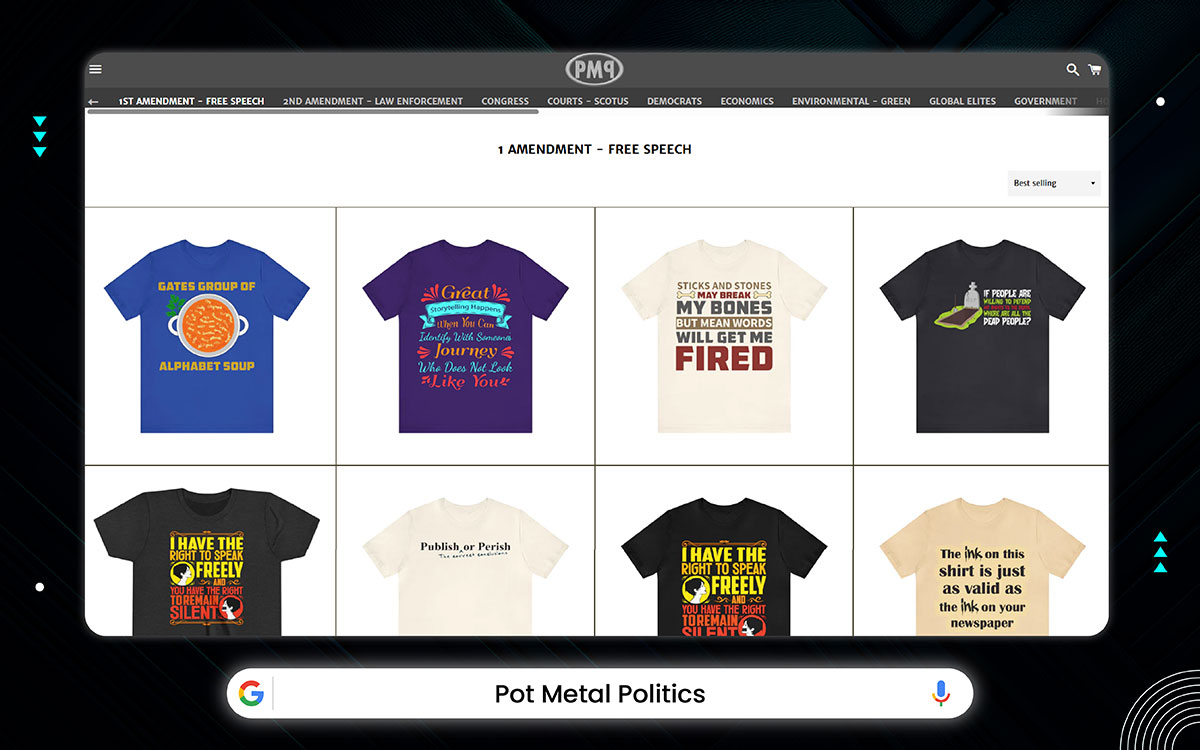Click the Pot Metal Politics search field
This screenshot has height=750, width=1200.
600,693
